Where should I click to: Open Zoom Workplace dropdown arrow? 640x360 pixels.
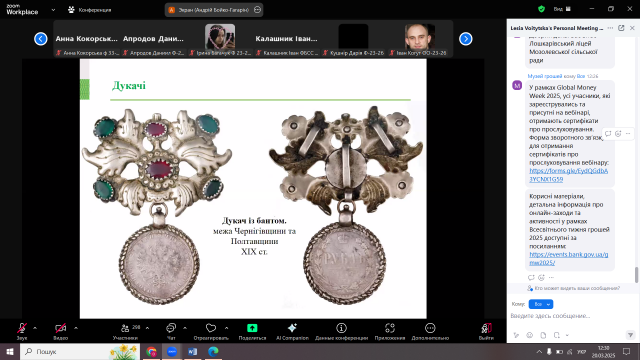pos(53,10)
